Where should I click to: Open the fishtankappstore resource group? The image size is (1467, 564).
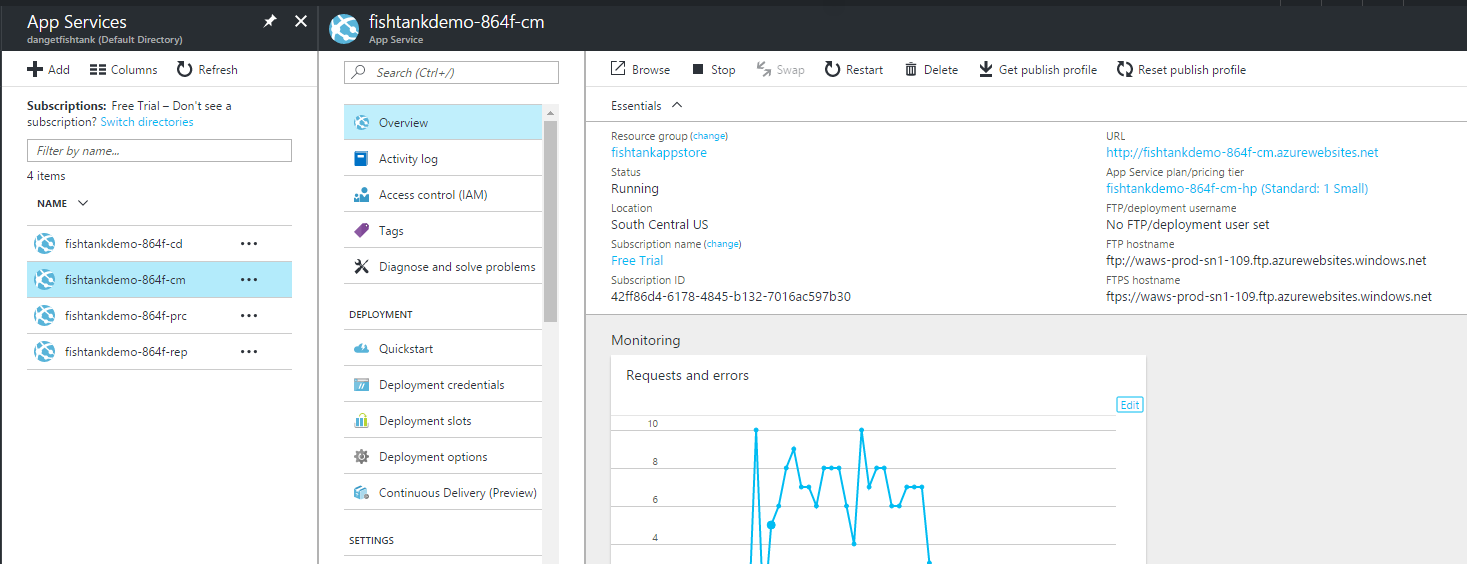pyautogui.click(x=659, y=153)
